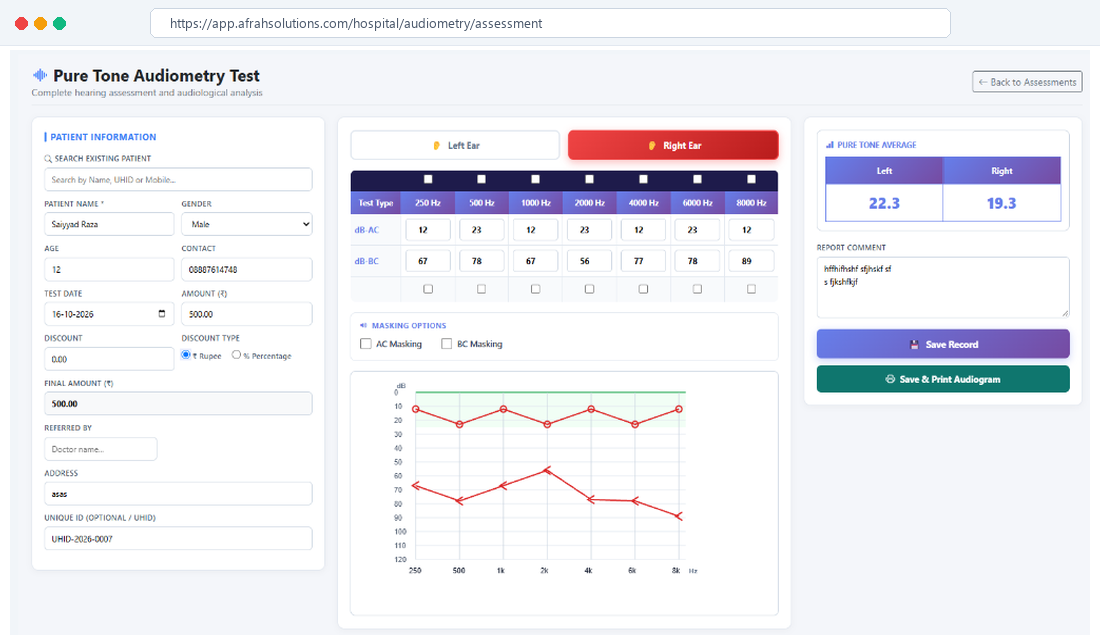Click the Address input field
The image size is (1100, 640).
pyautogui.click(x=178, y=493)
